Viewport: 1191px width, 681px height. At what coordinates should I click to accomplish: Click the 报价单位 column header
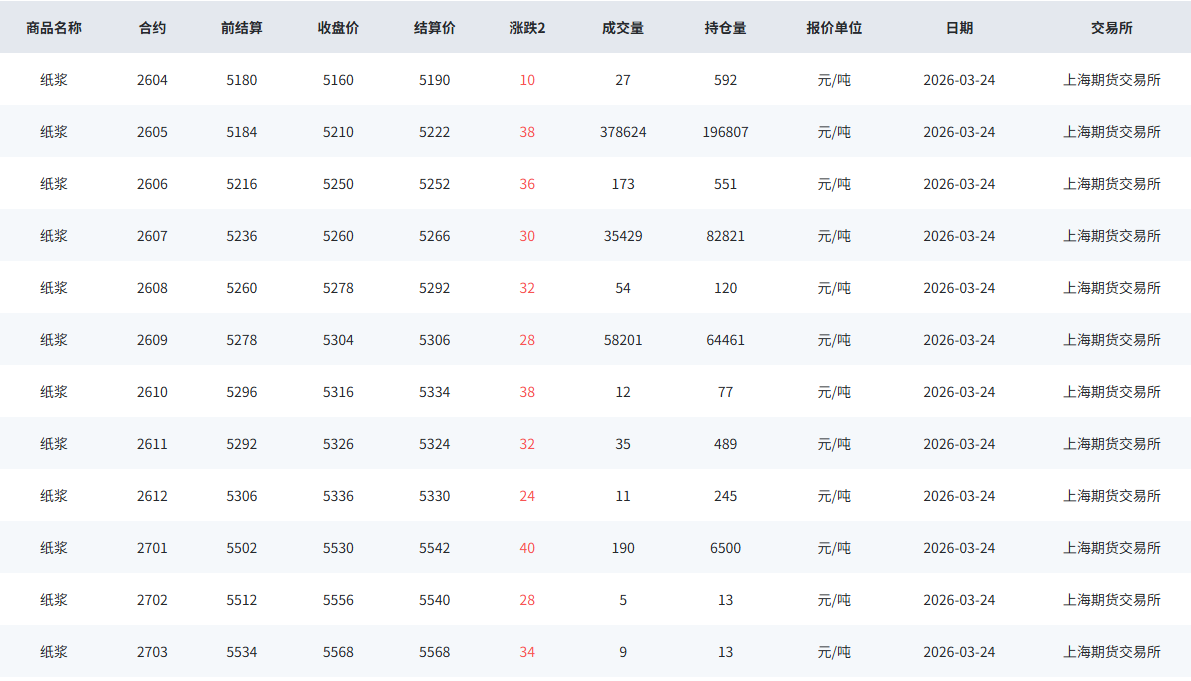[834, 28]
